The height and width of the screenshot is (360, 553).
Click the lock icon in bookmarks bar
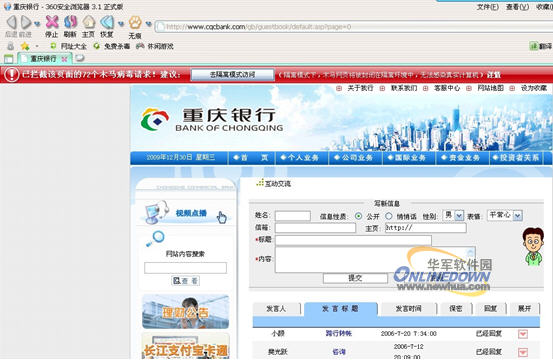click(x=11, y=46)
